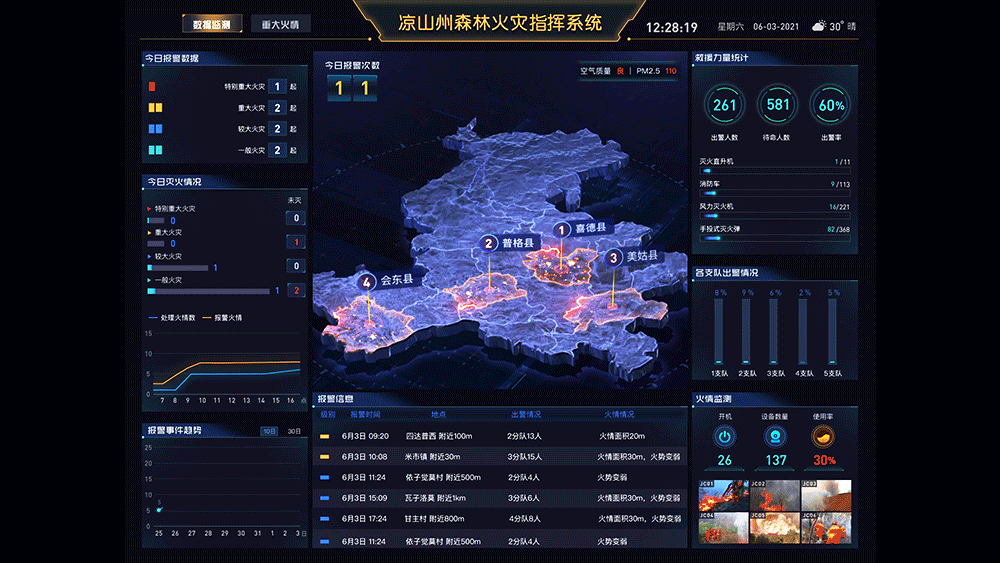Click dispatch cell '4分队8人'
The image size is (1000, 563).
[524, 519]
